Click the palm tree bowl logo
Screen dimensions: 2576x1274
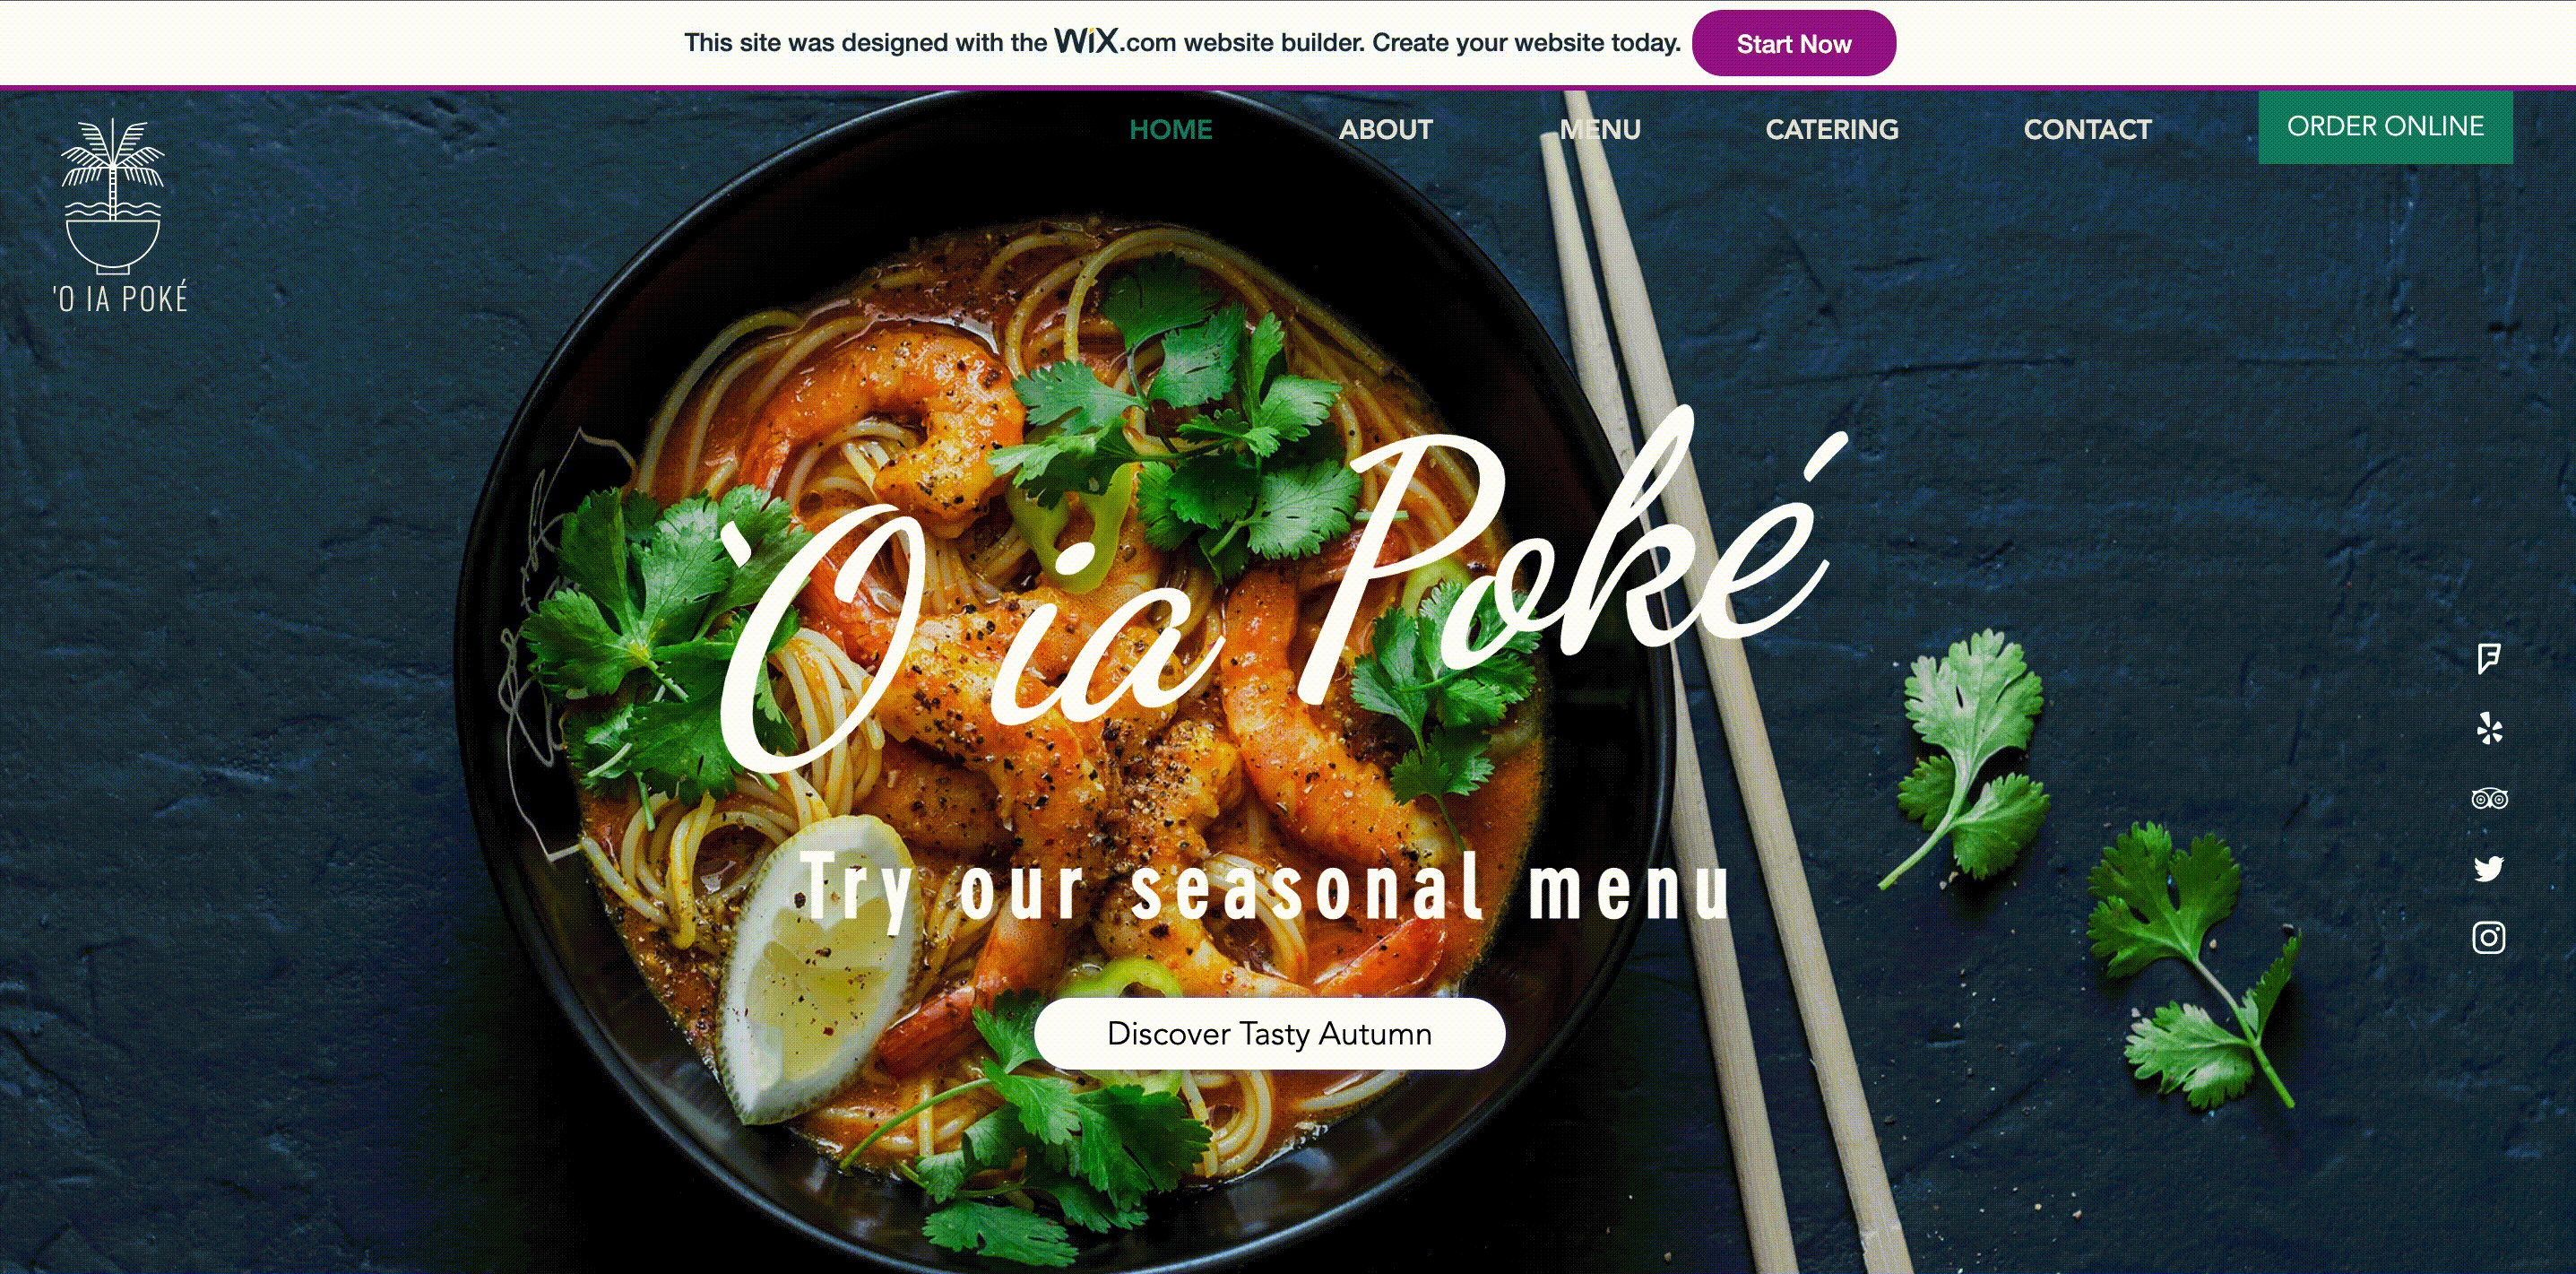[113, 196]
